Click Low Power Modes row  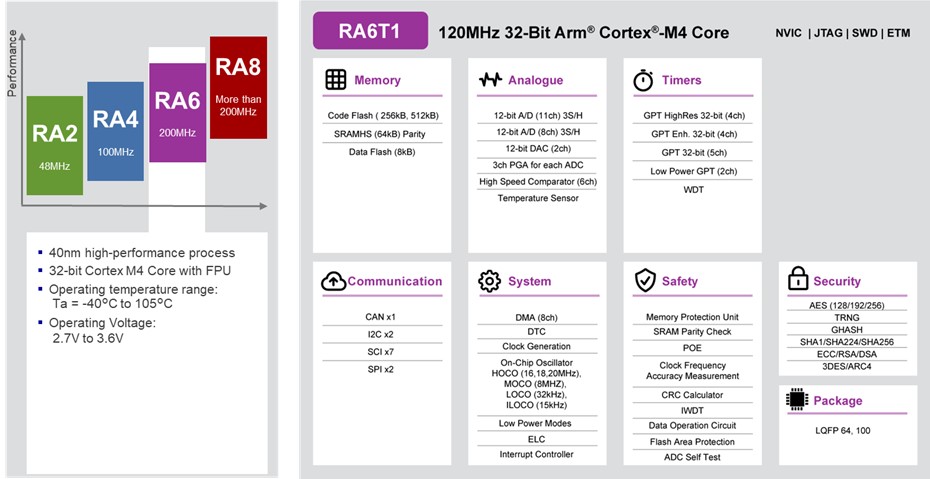click(x=537, y=423)
